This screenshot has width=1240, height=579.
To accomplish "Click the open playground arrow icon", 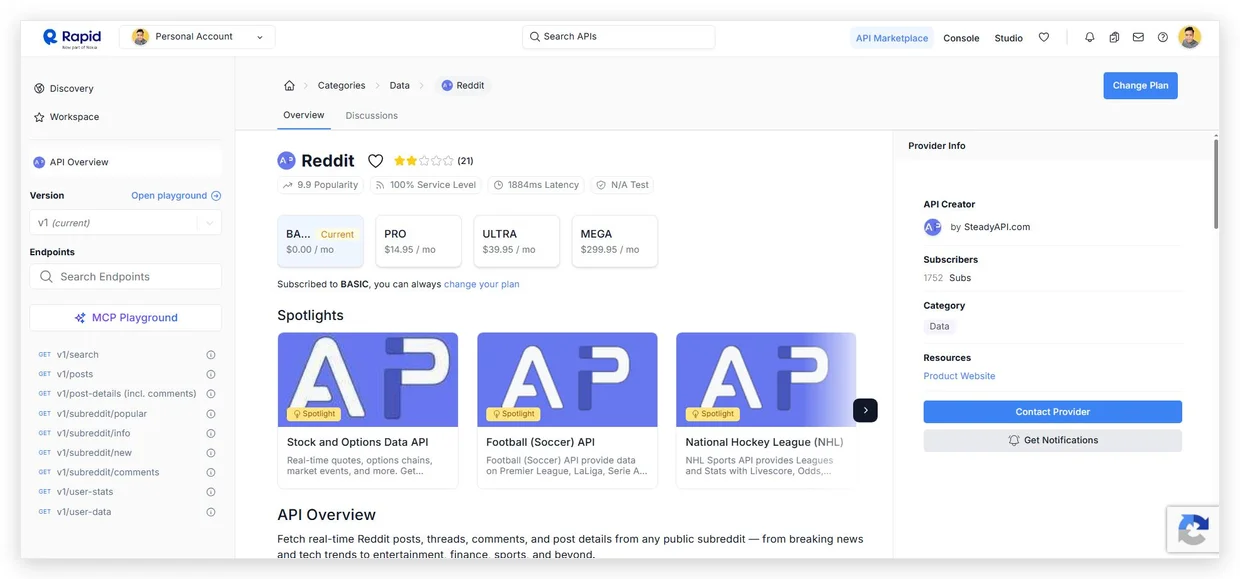I will (216, 196).
